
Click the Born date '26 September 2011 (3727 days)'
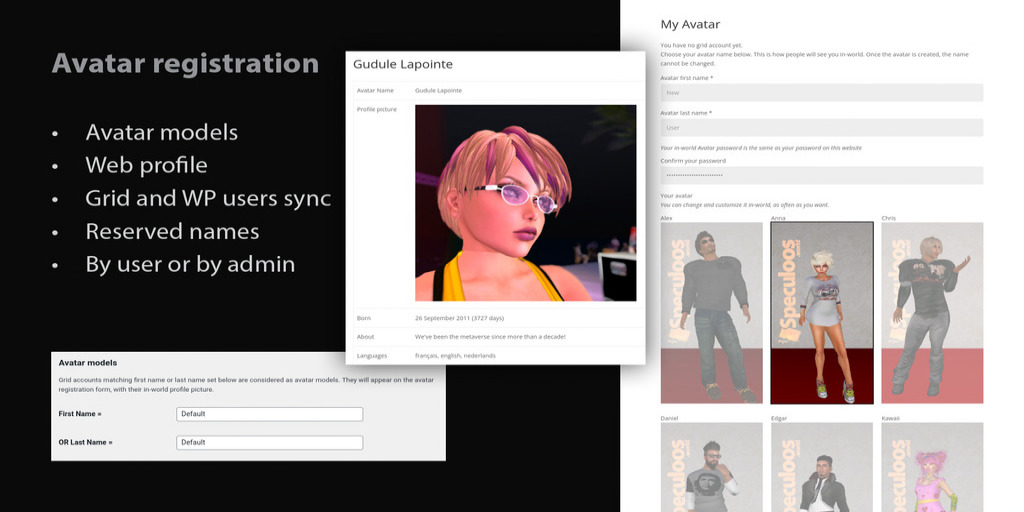pos(459,318)
